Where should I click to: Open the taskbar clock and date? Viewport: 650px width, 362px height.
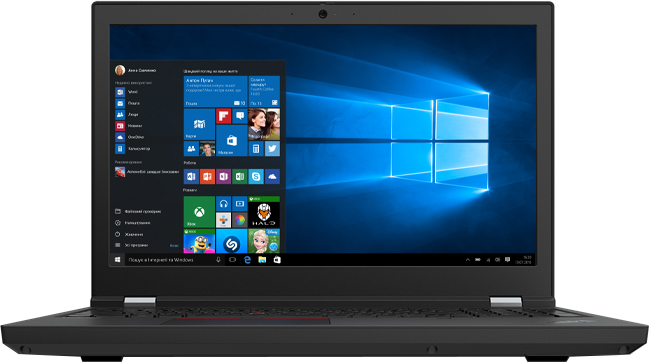[524, 260]
